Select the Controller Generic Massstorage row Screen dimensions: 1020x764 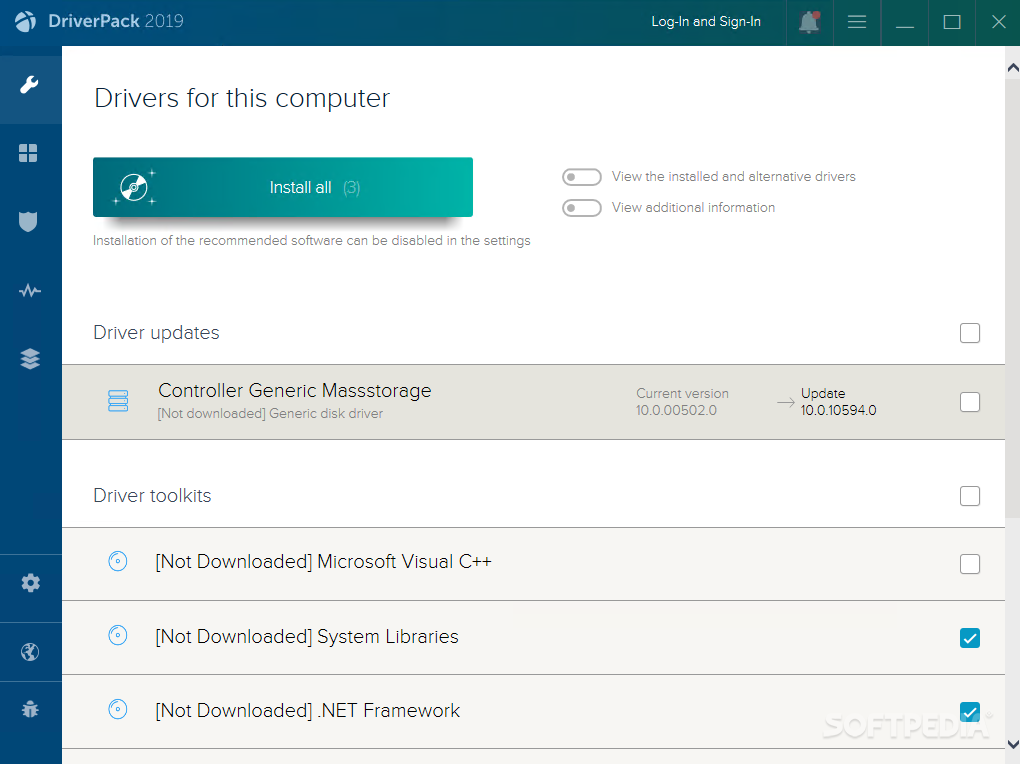pyautogui.click(x=400, y=402)
